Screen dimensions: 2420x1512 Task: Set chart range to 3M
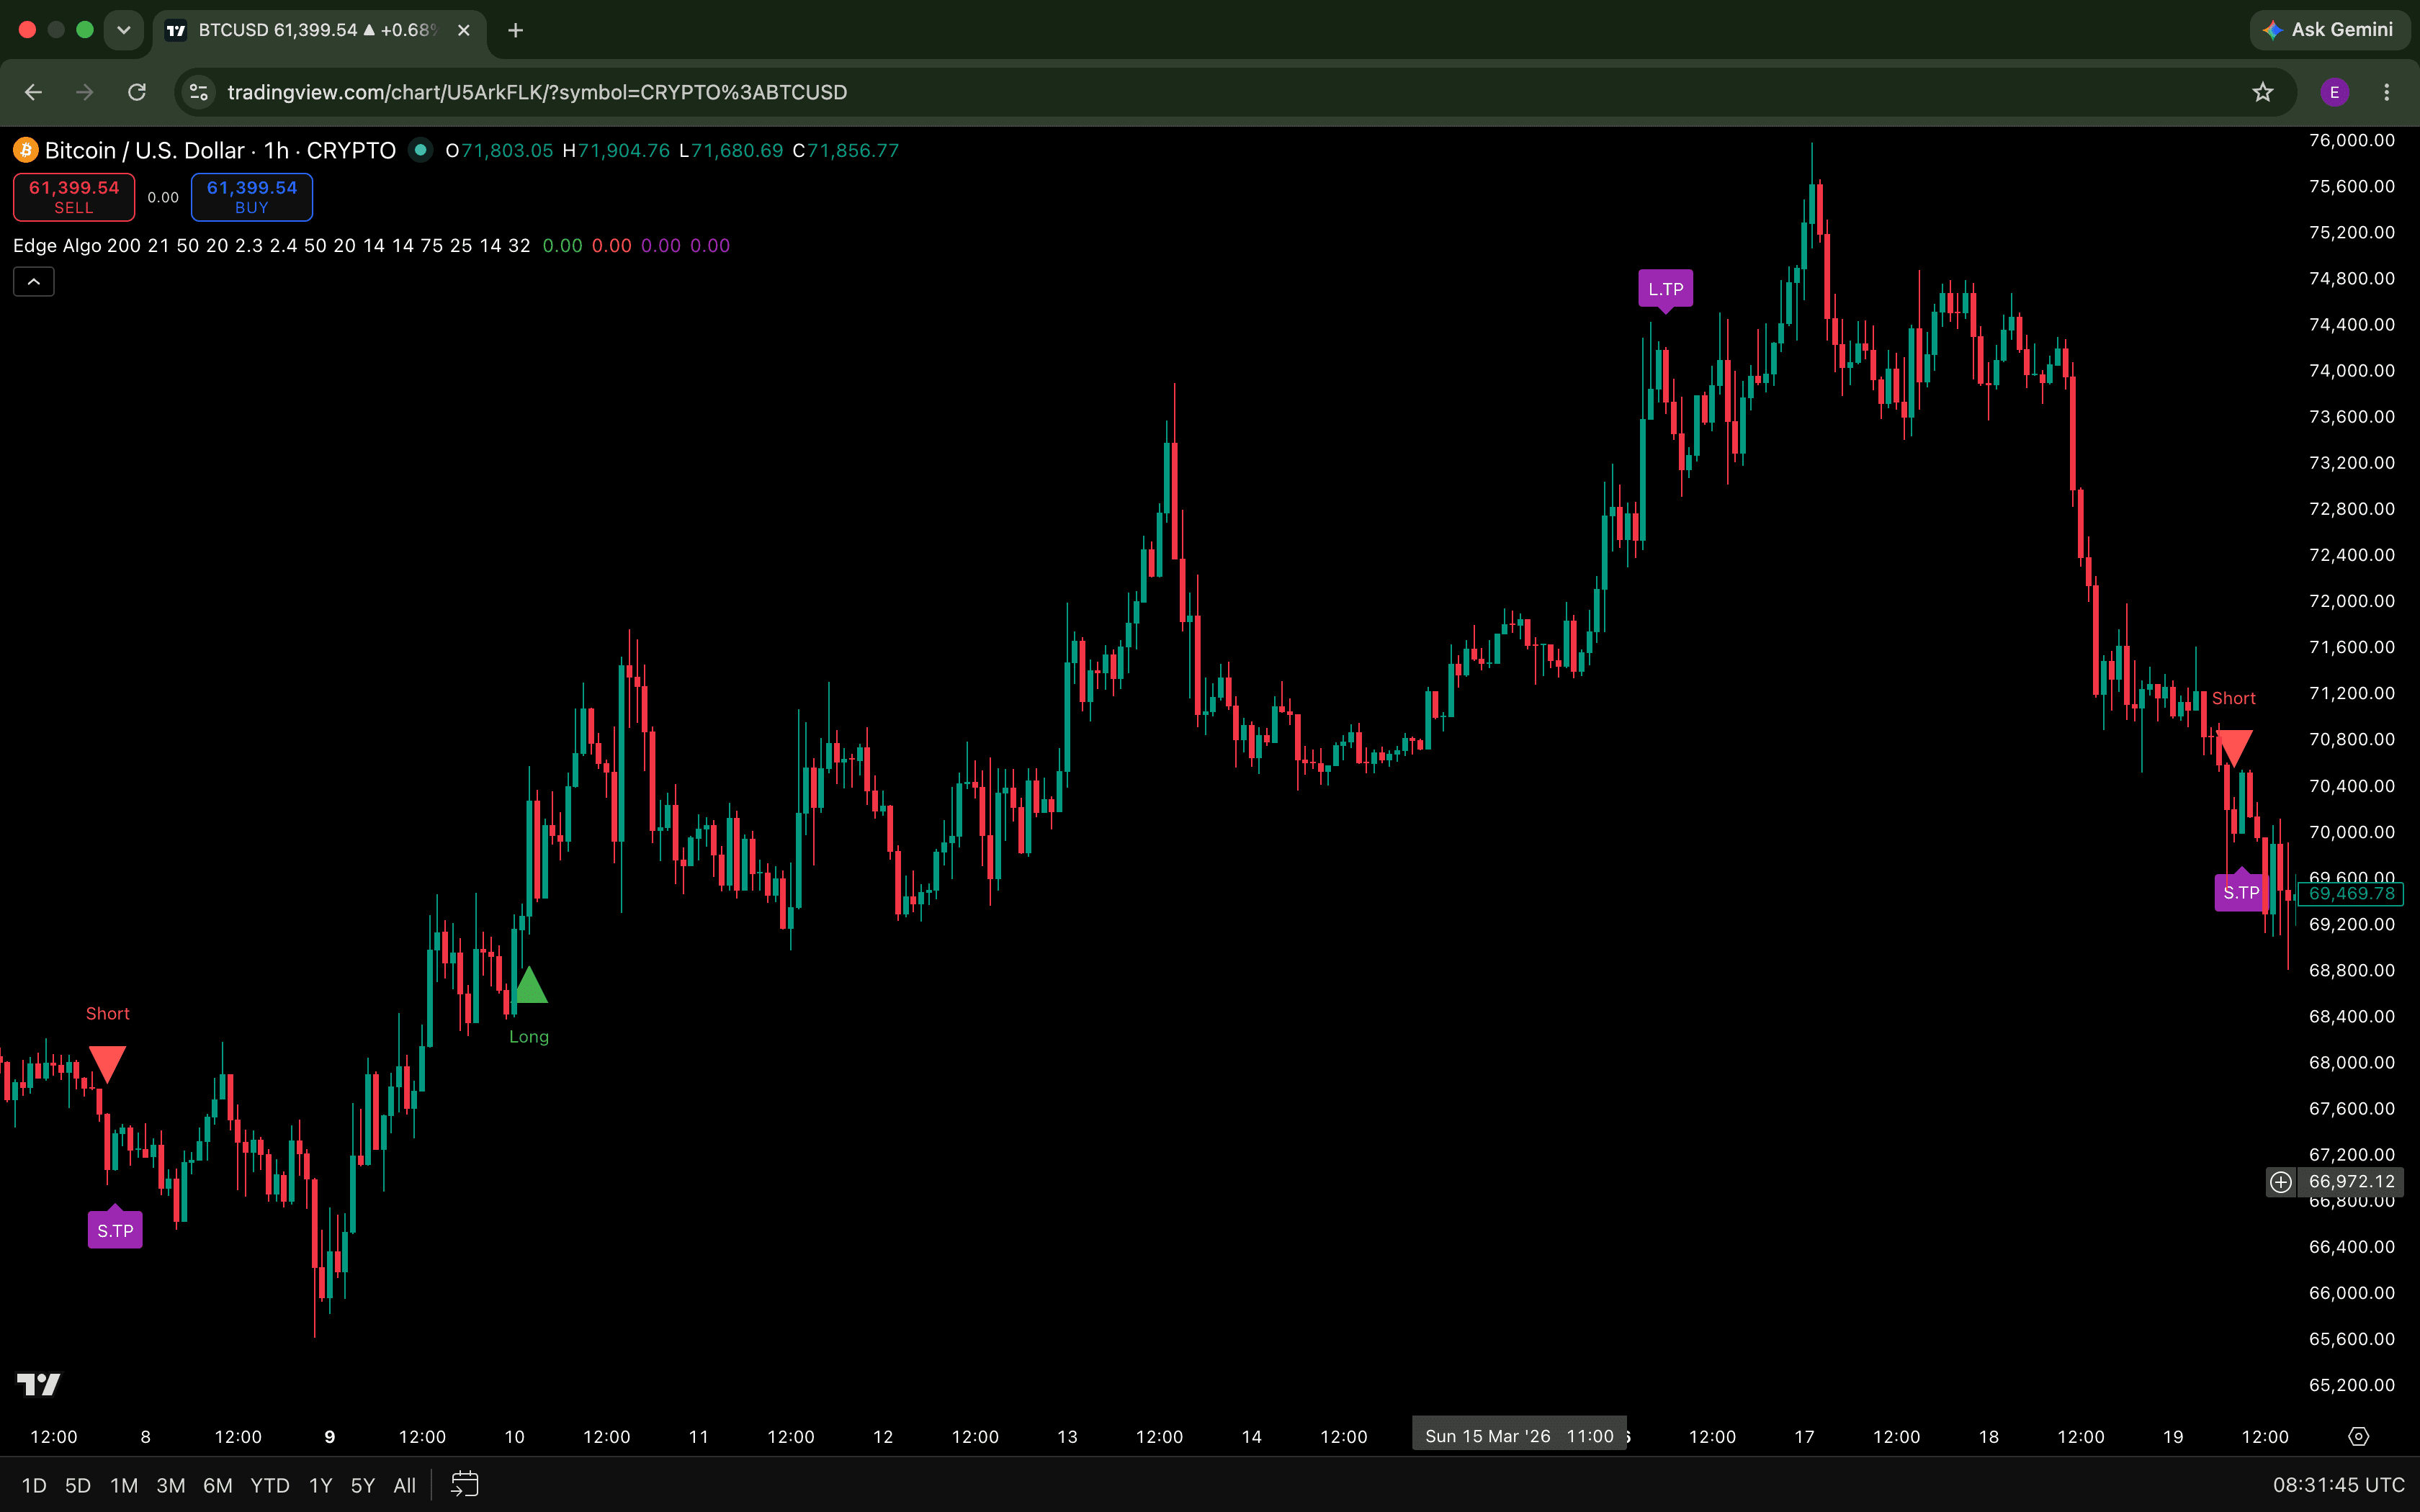(171, 1485)
